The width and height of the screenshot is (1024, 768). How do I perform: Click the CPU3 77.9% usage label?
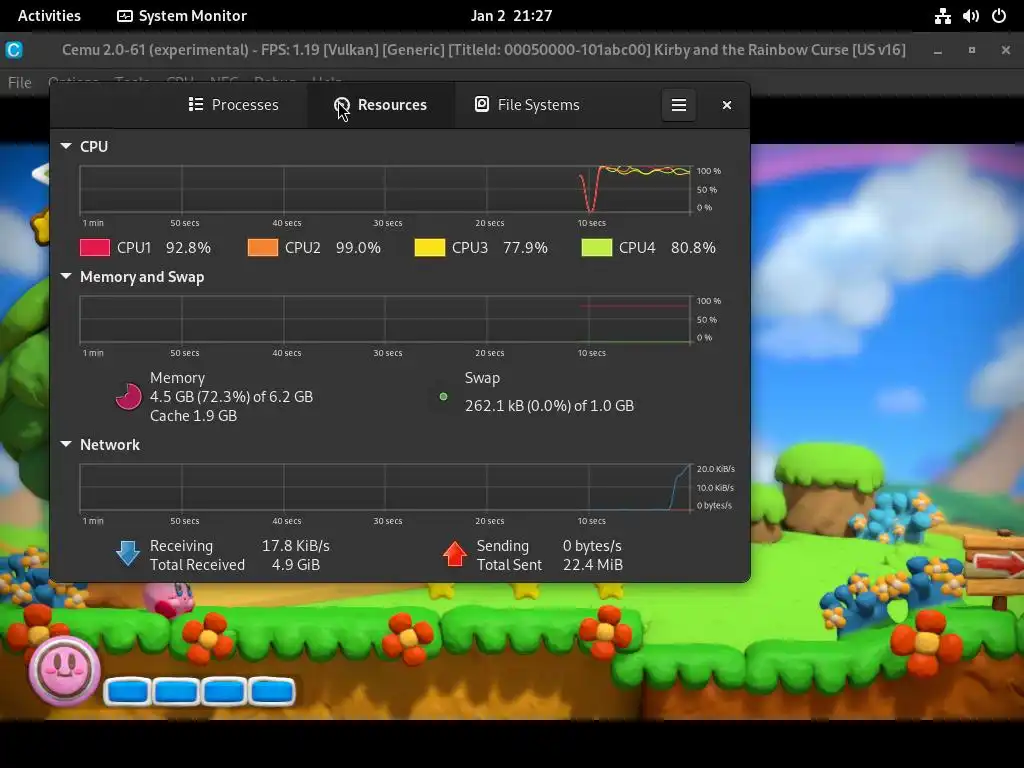pyautogui.click(x=500, y=248)
